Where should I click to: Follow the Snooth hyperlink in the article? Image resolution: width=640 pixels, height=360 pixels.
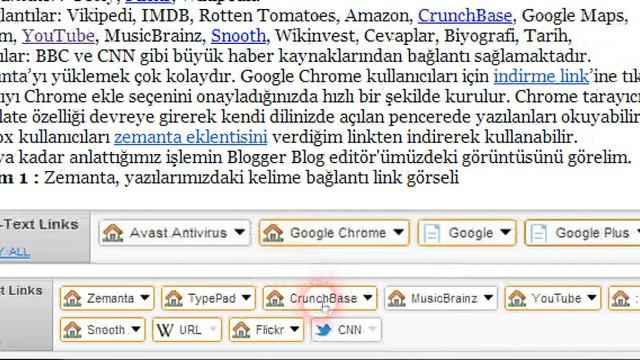click(238, 36)
